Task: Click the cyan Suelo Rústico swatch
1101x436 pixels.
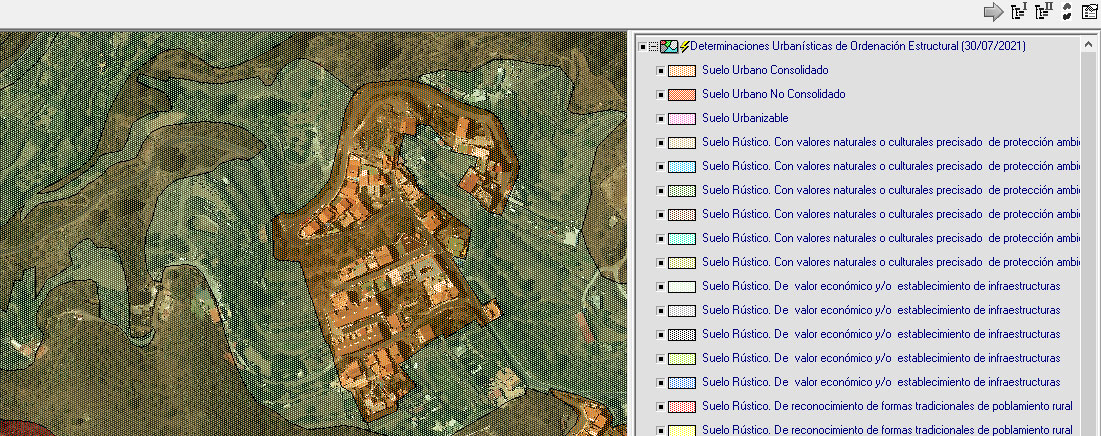Action: tap(682, 239)
